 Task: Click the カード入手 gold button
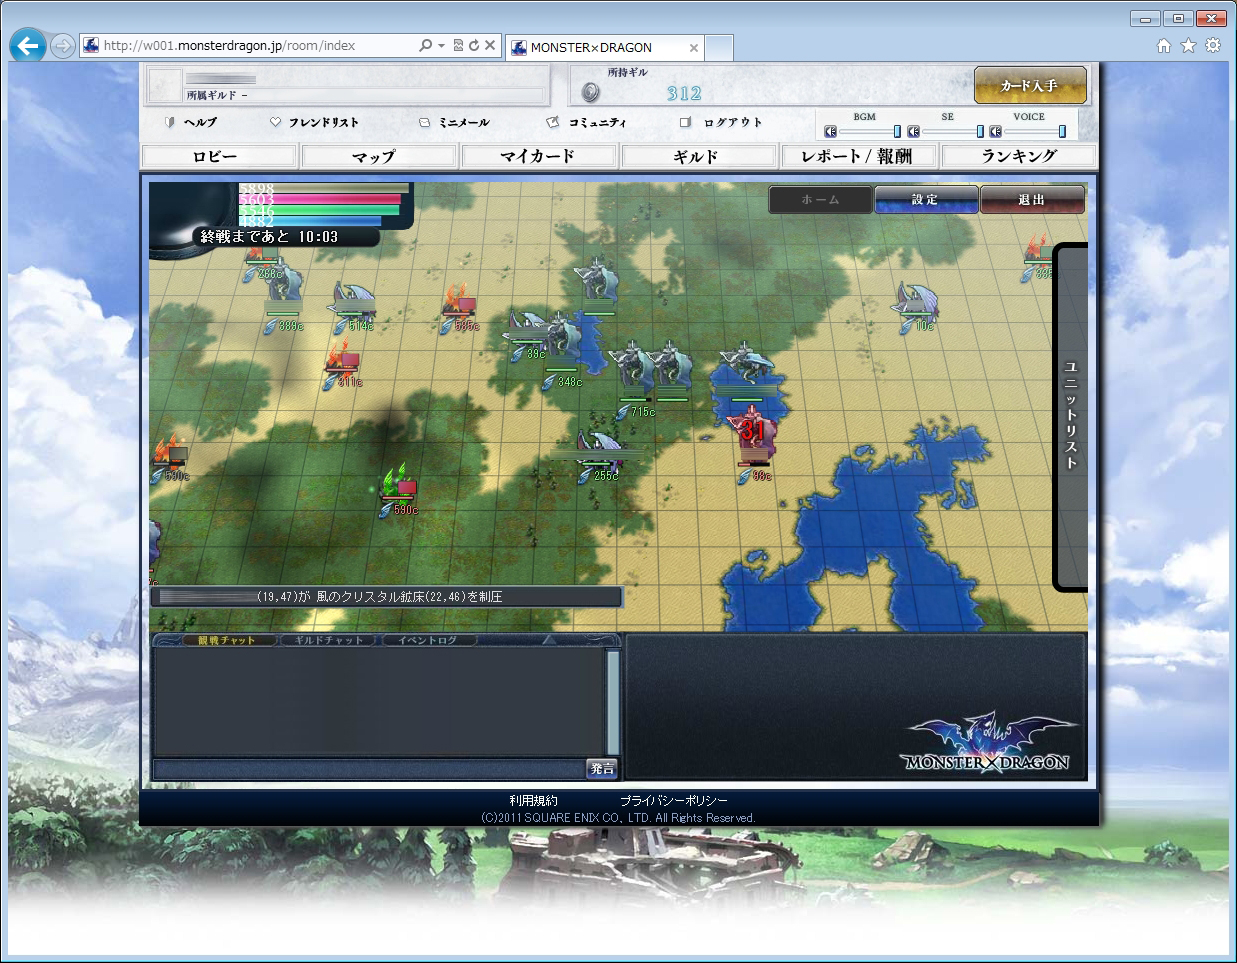[1030, 85]
